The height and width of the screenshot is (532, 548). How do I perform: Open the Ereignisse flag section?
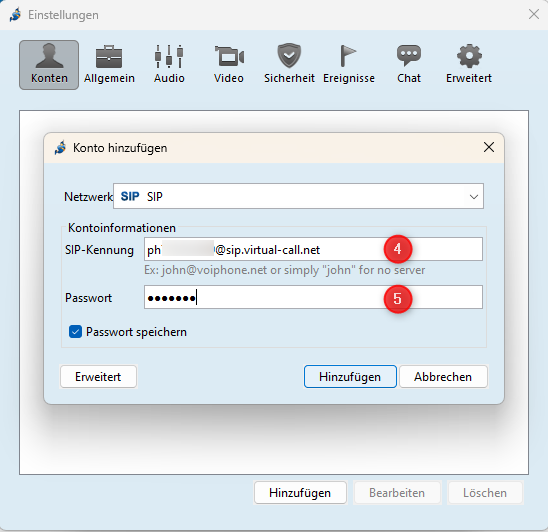(349, 65)
